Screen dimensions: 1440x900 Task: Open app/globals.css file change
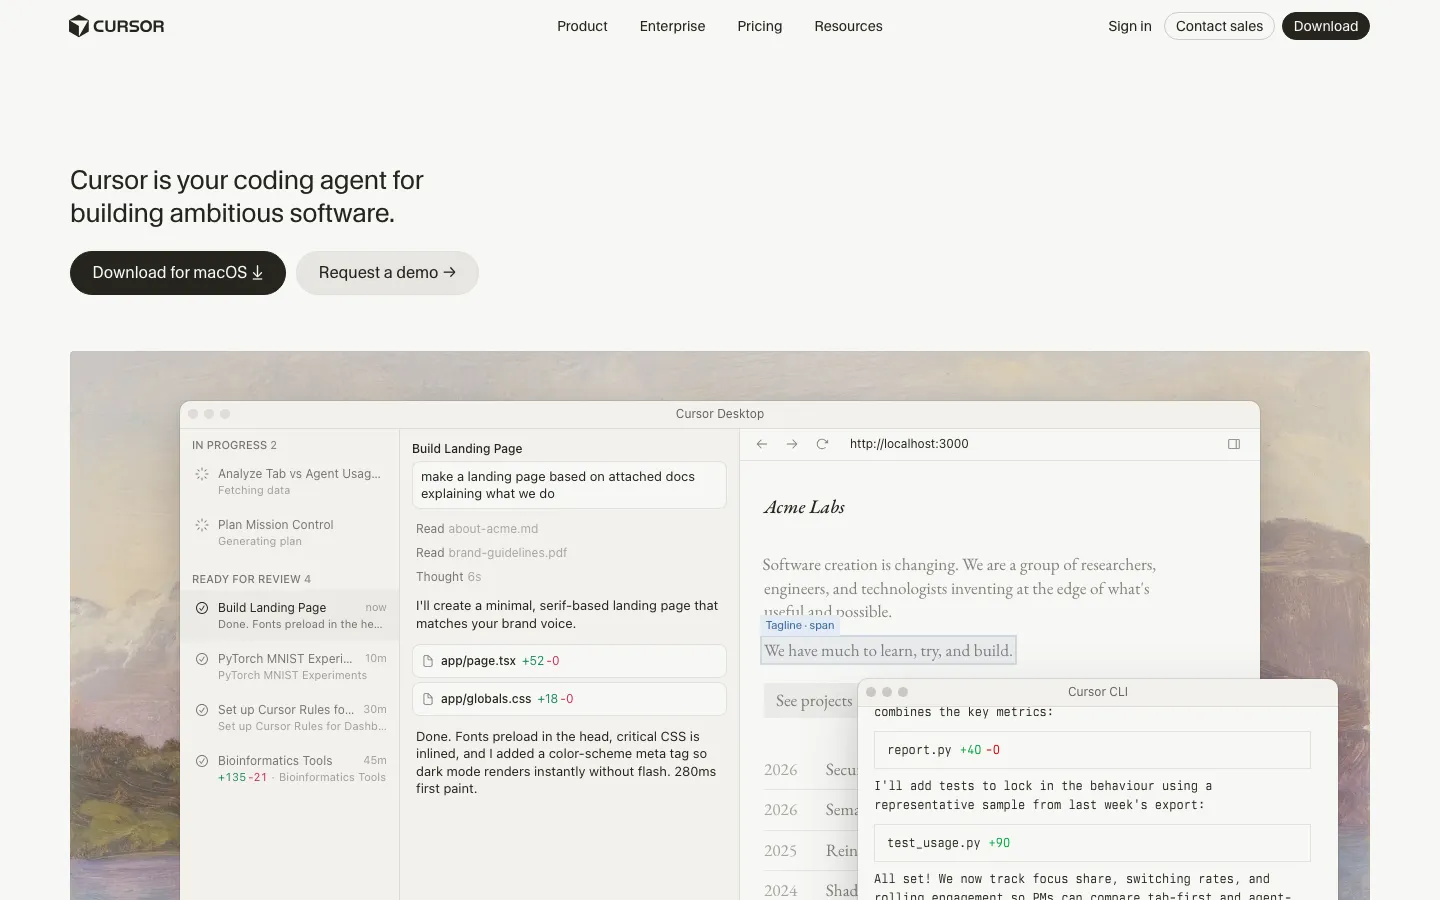569,699
